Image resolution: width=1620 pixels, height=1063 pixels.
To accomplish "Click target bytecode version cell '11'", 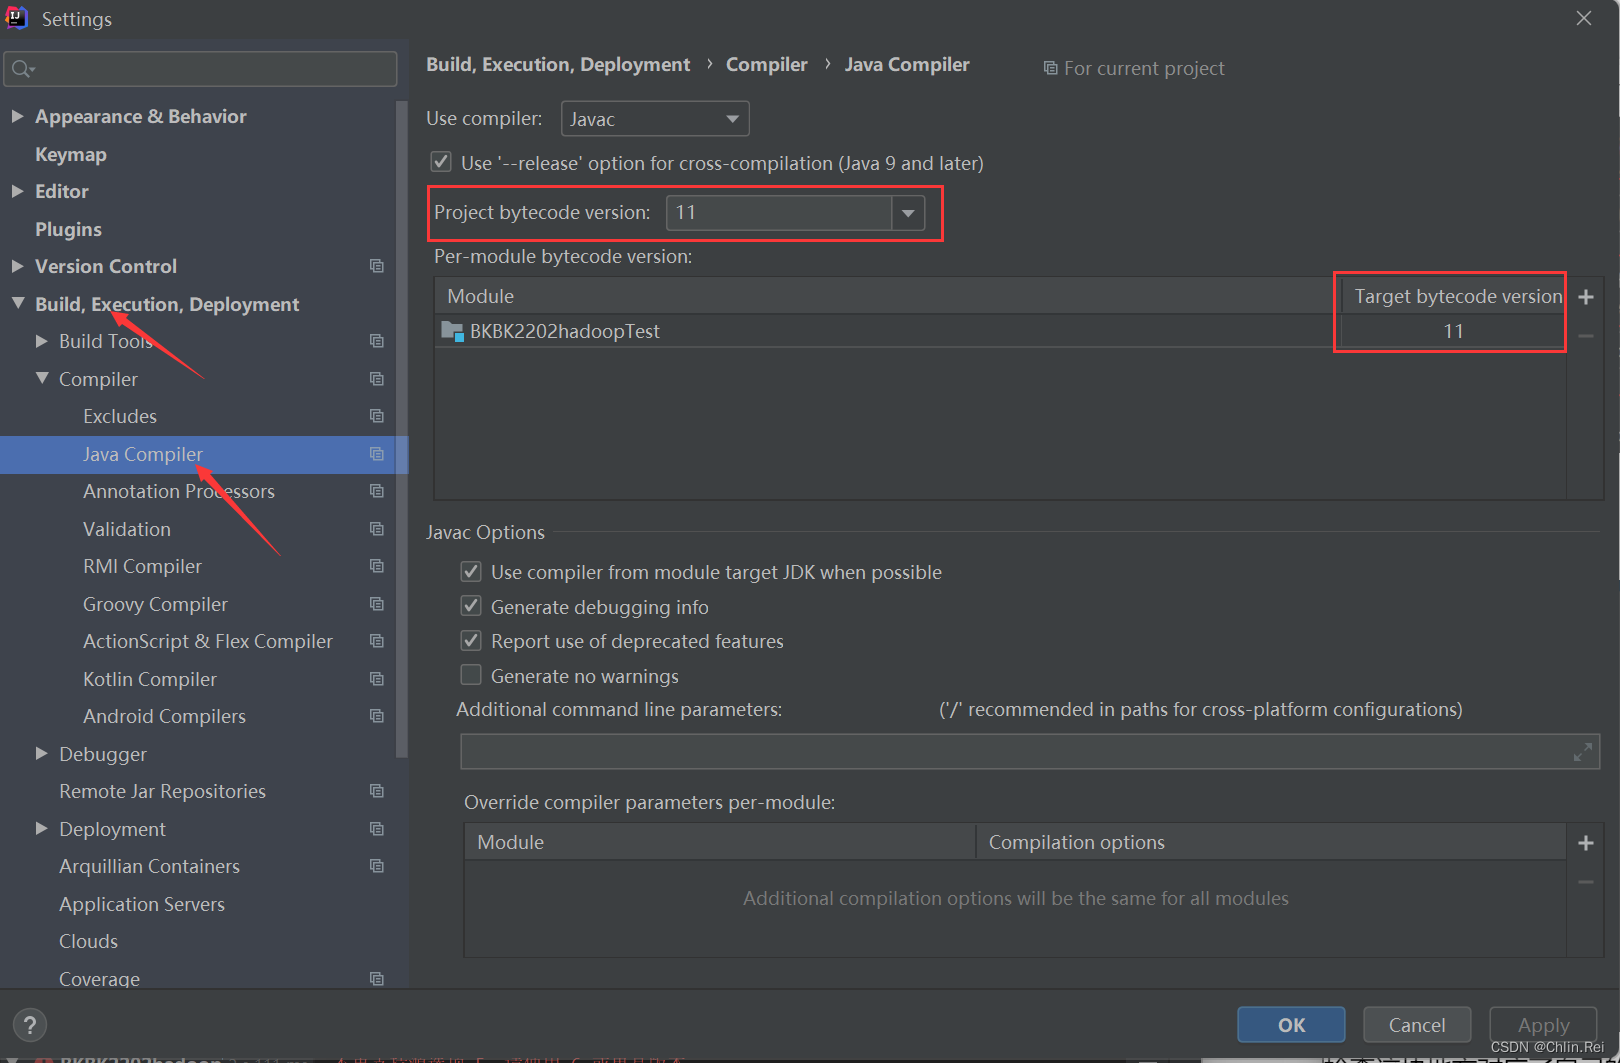I will tap(1453, 331).
